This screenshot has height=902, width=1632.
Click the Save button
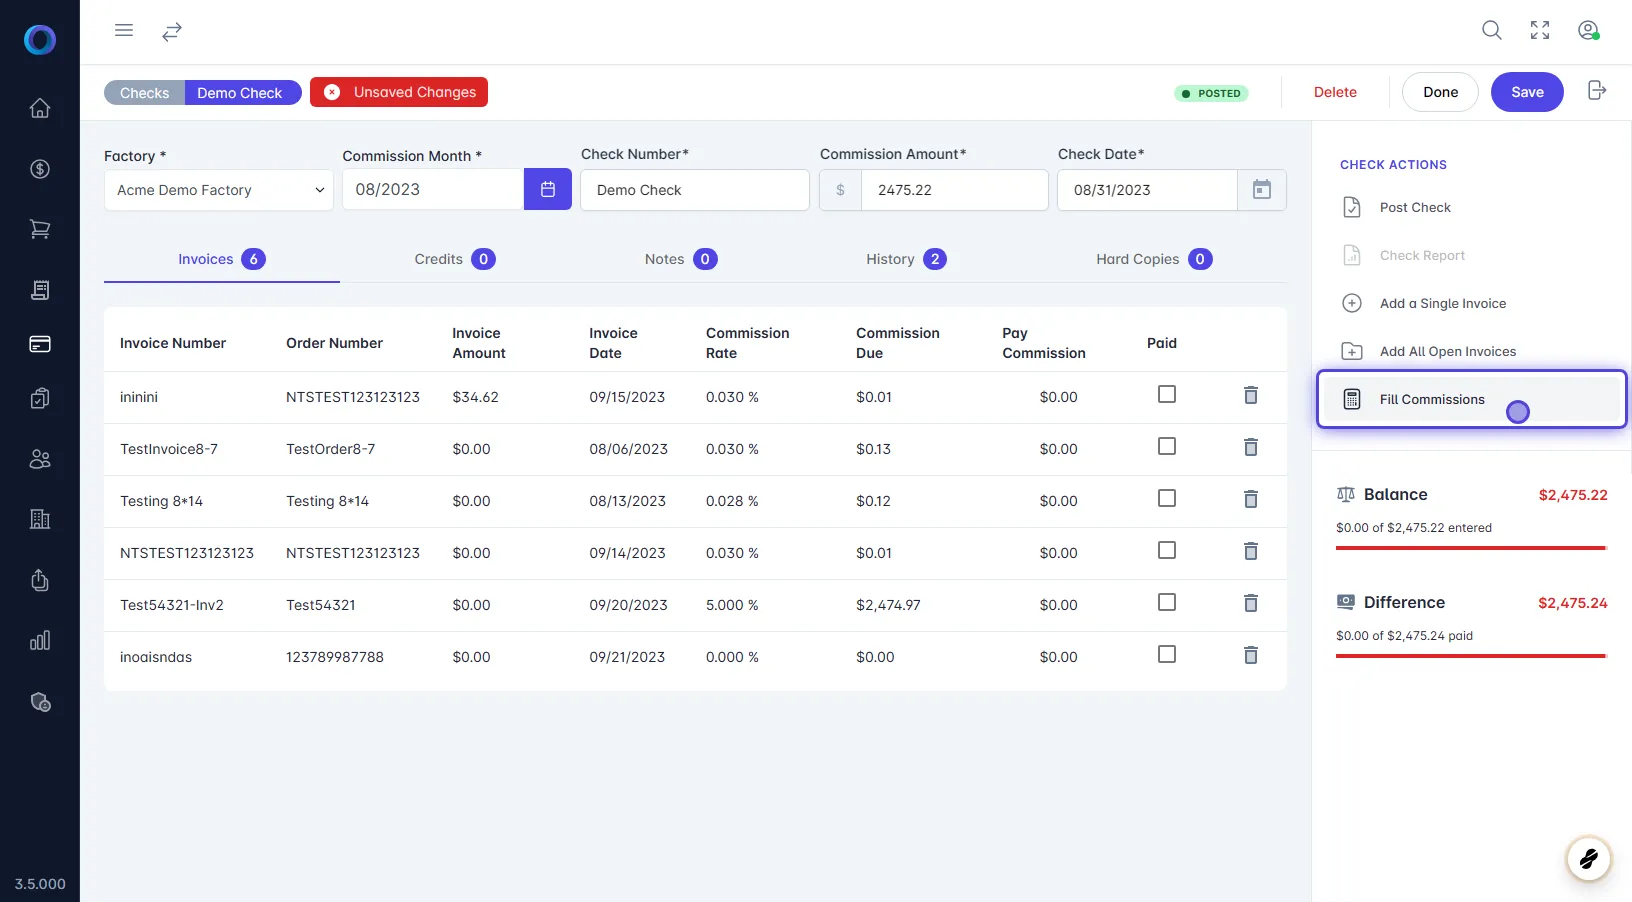pos(1527,92)
